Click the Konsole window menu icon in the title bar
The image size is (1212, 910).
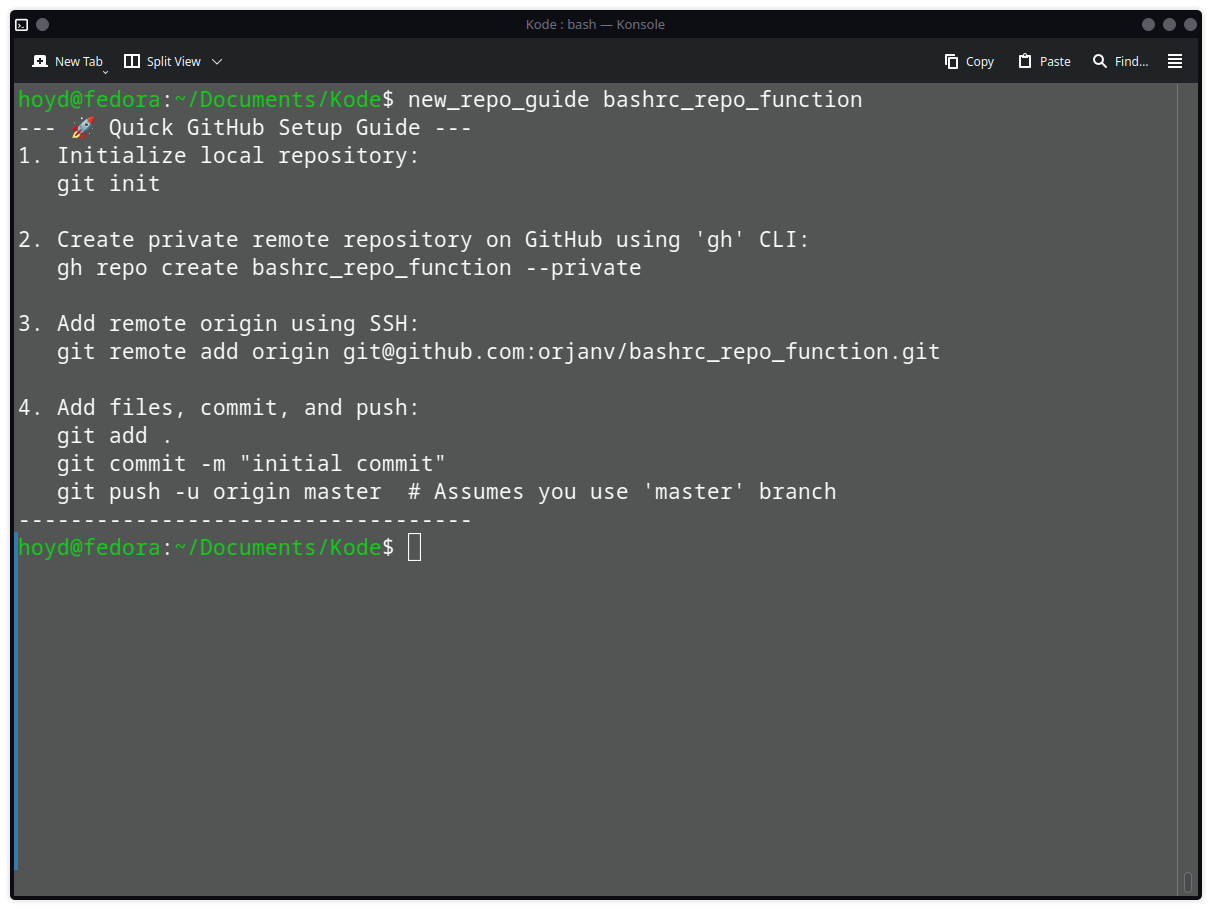(x=21, y=24)
